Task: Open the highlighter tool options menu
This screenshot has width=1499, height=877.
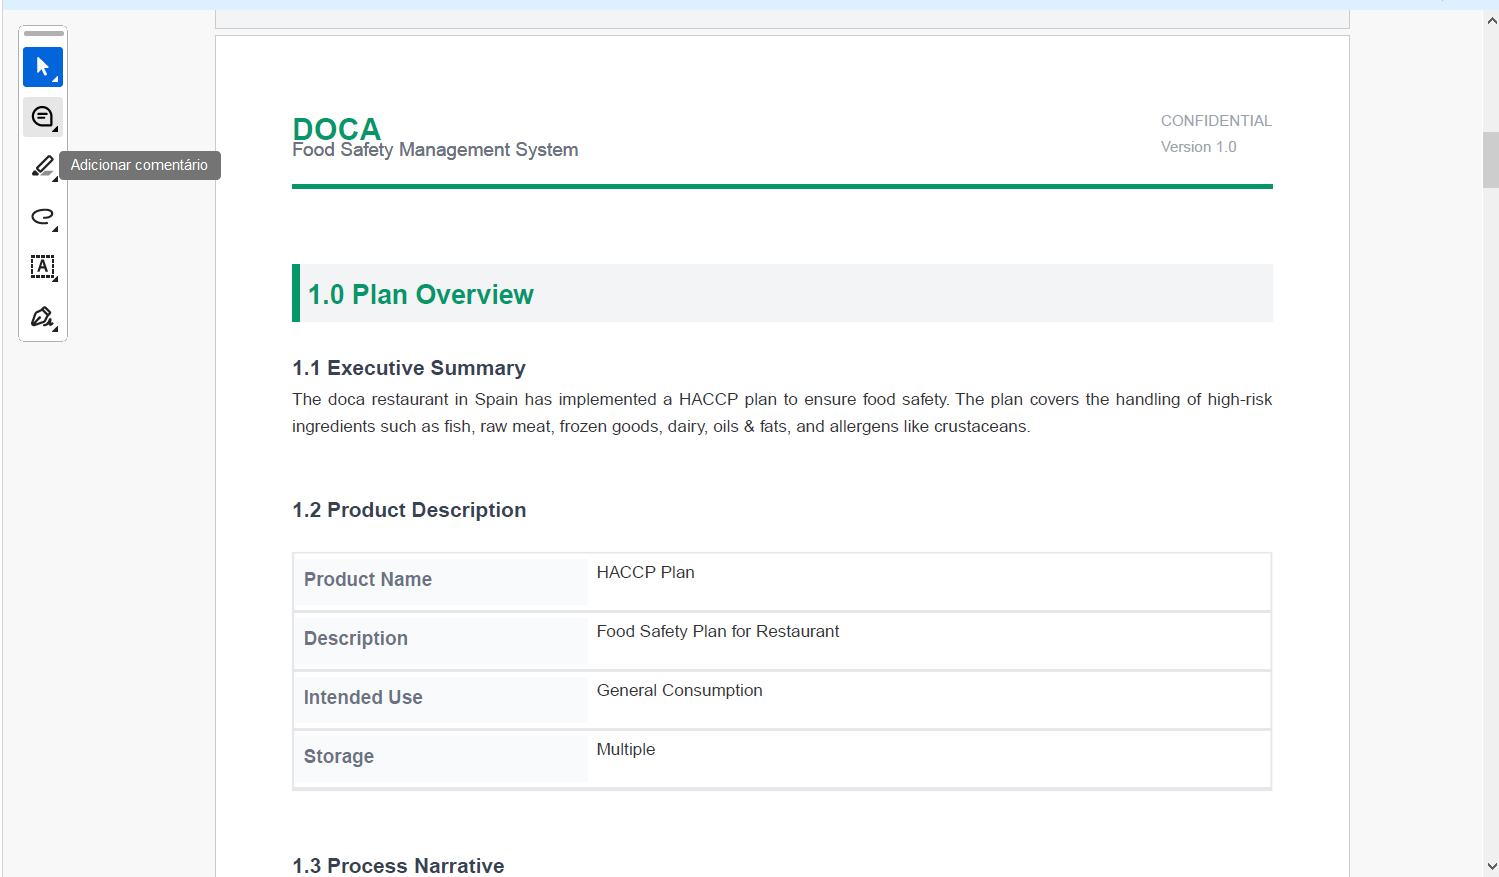Action: click(x=53, y=177)
